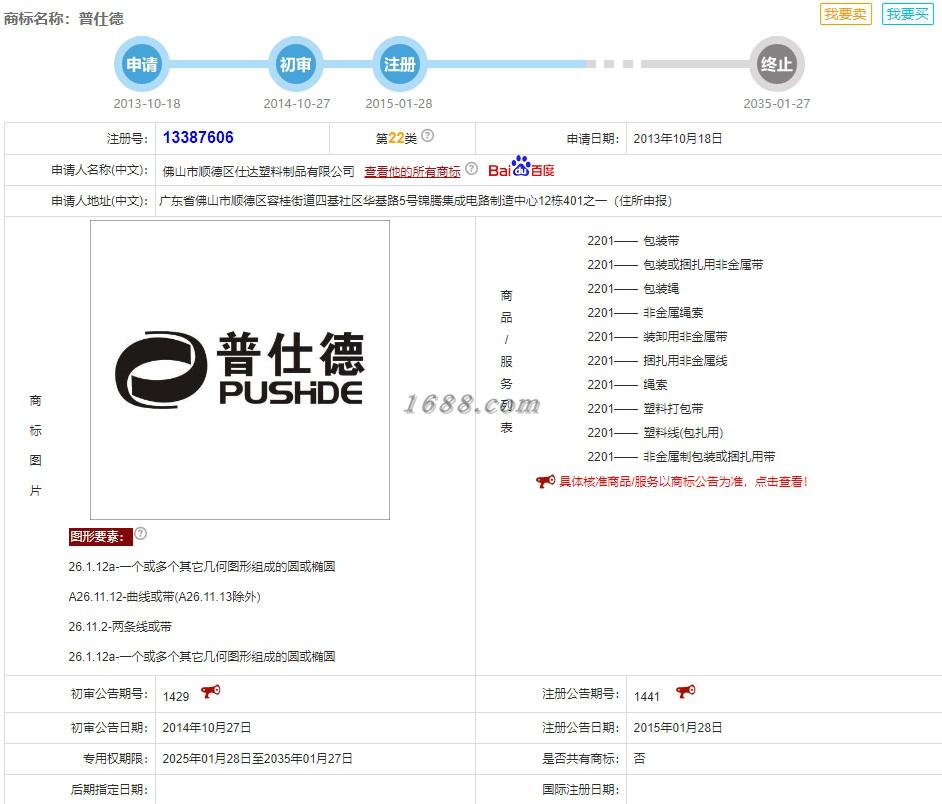
Task: Select goods item 2201 包装绳
Action: point(633,289)
